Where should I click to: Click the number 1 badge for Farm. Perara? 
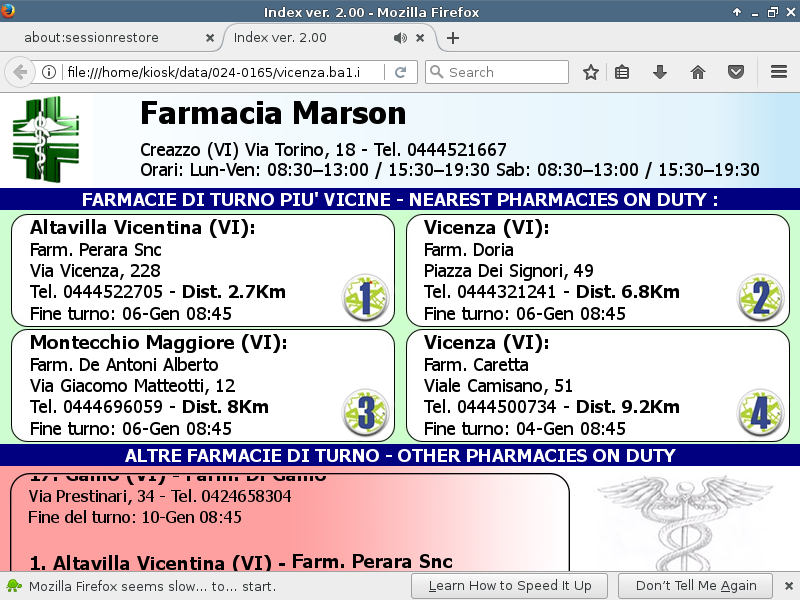(365, 297)
